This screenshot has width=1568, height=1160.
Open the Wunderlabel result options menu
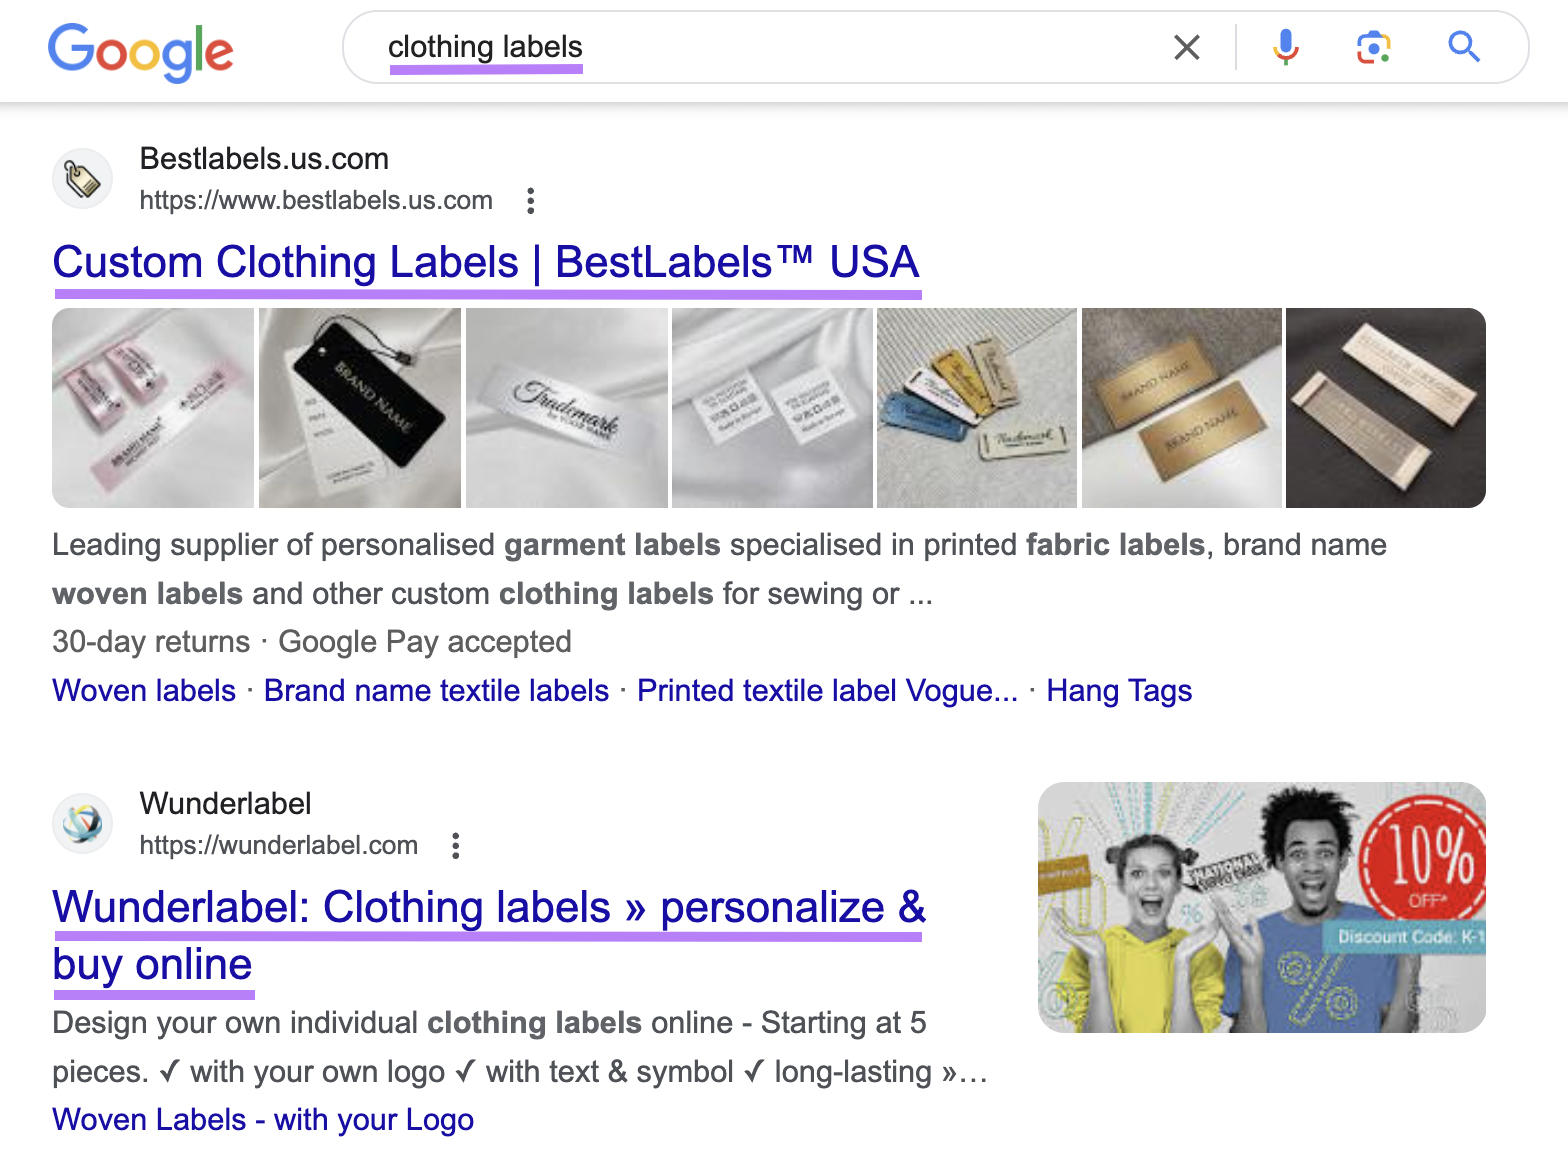[456, 846]
